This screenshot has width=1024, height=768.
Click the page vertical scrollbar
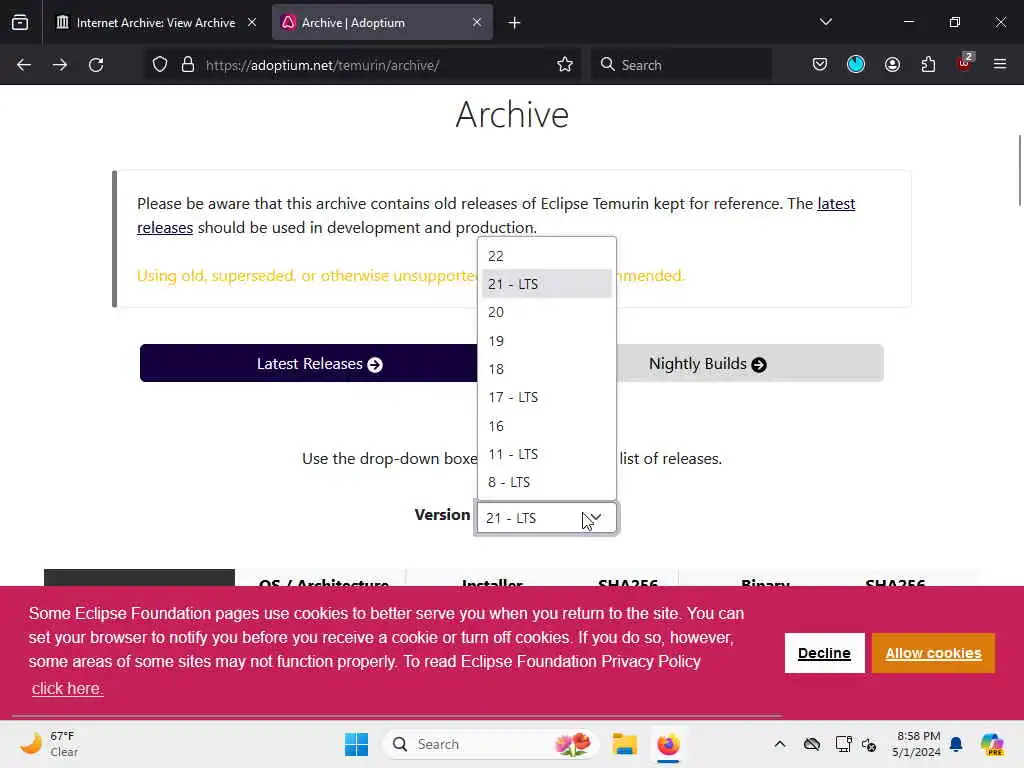click(1019, 171)
